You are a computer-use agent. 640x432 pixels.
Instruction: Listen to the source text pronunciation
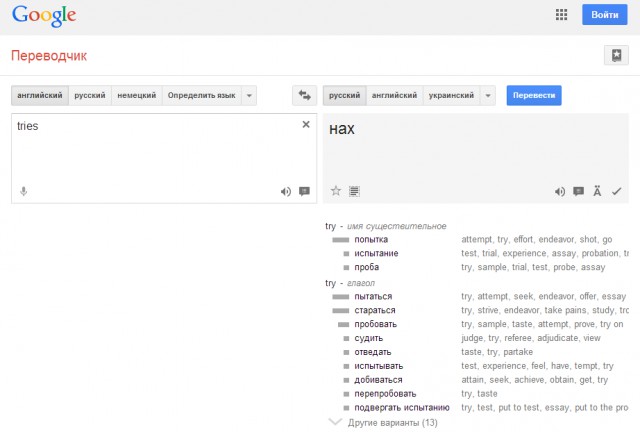(x=286, y=192)
